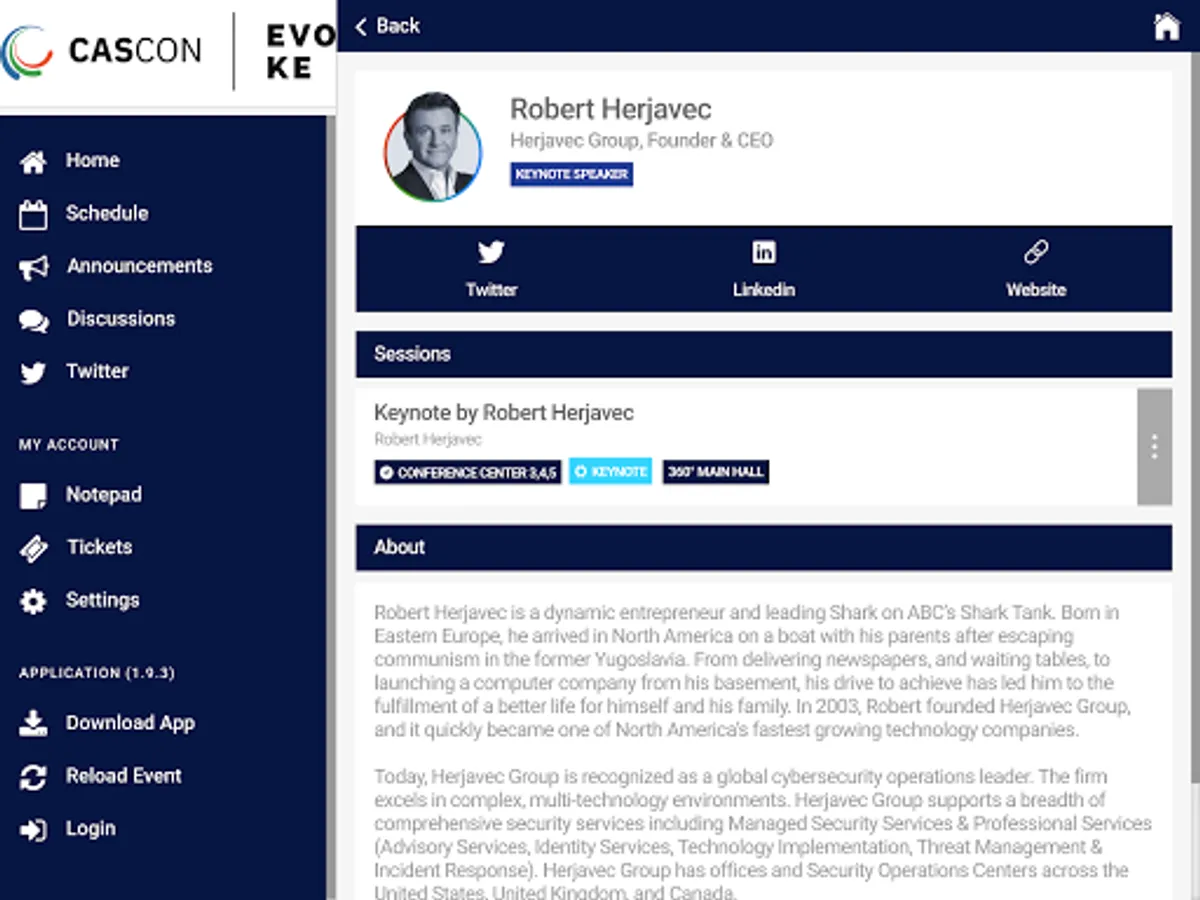Image resolution: width=1200 pixels, height=900 pixels.
Task: Click Herjavec Group, Founder & CEO subtitle
Action: click(641, 141)
